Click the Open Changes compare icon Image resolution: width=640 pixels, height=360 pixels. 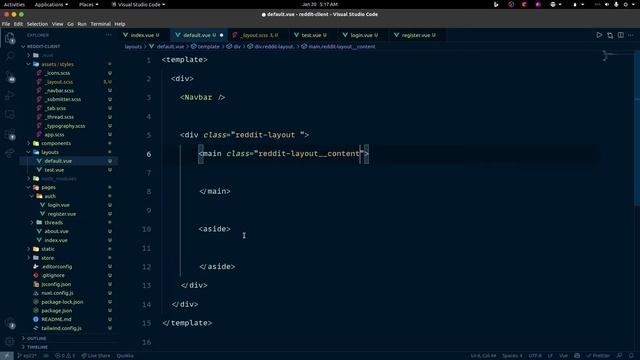click(x=610, y=35)
